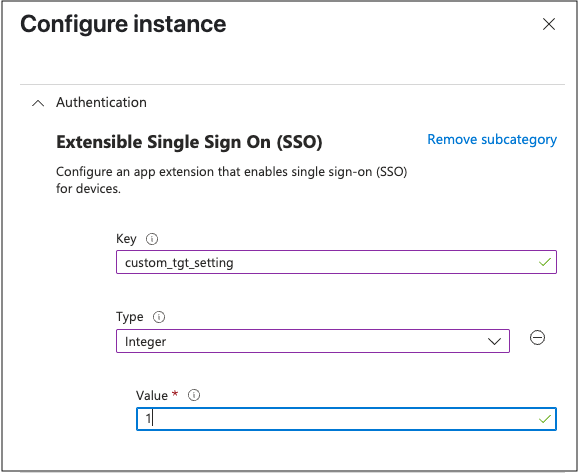The image size is (579, 474).
Task: Focus the Key field containing custom_tgt_setting
Action: click(x=336, y=262)
